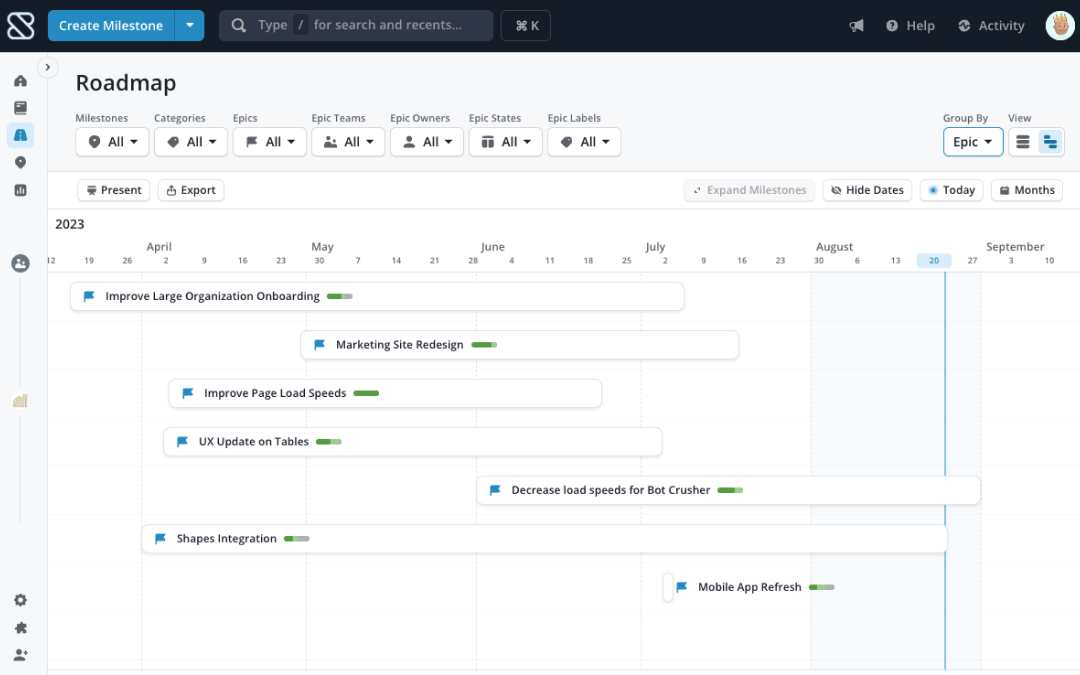
Task: Click the Export button above the timeline
Action: 190,190
